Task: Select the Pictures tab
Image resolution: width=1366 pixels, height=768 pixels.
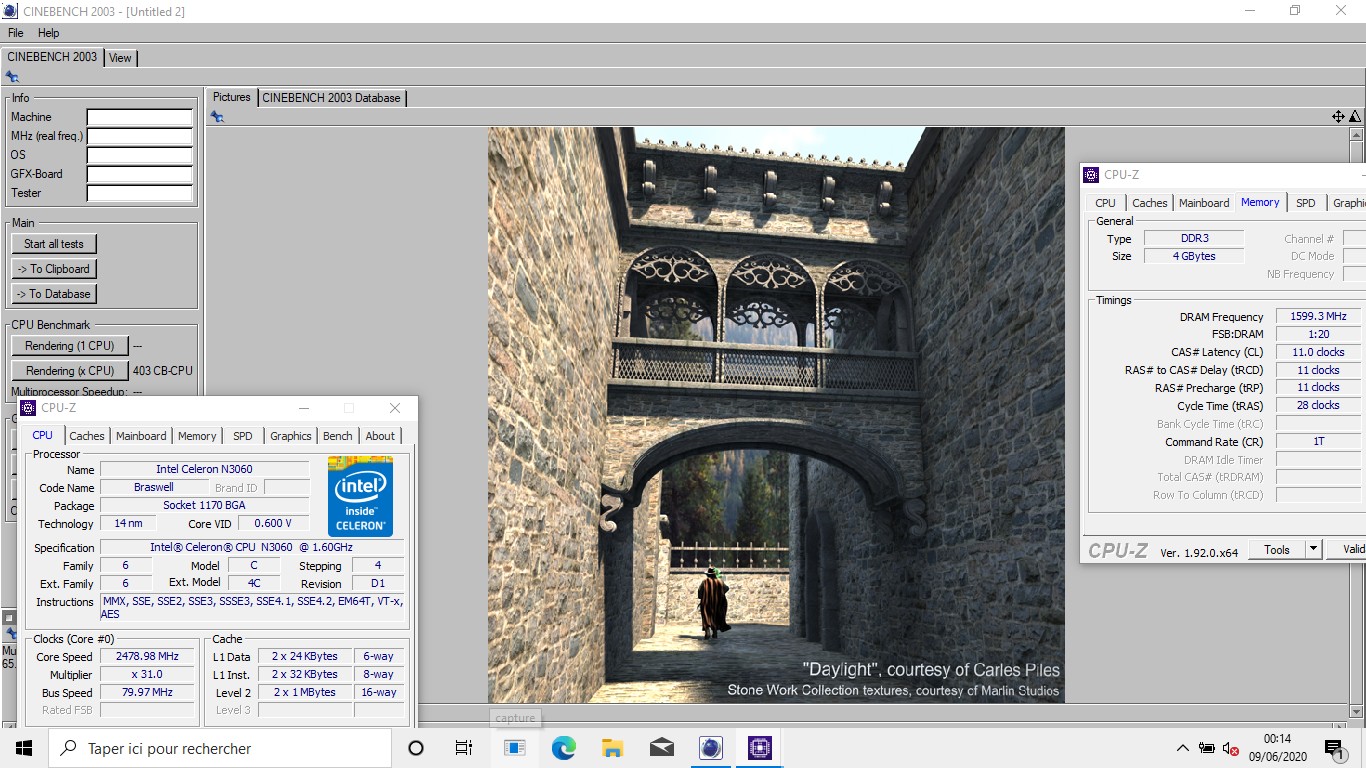Action: coord(232,97)
